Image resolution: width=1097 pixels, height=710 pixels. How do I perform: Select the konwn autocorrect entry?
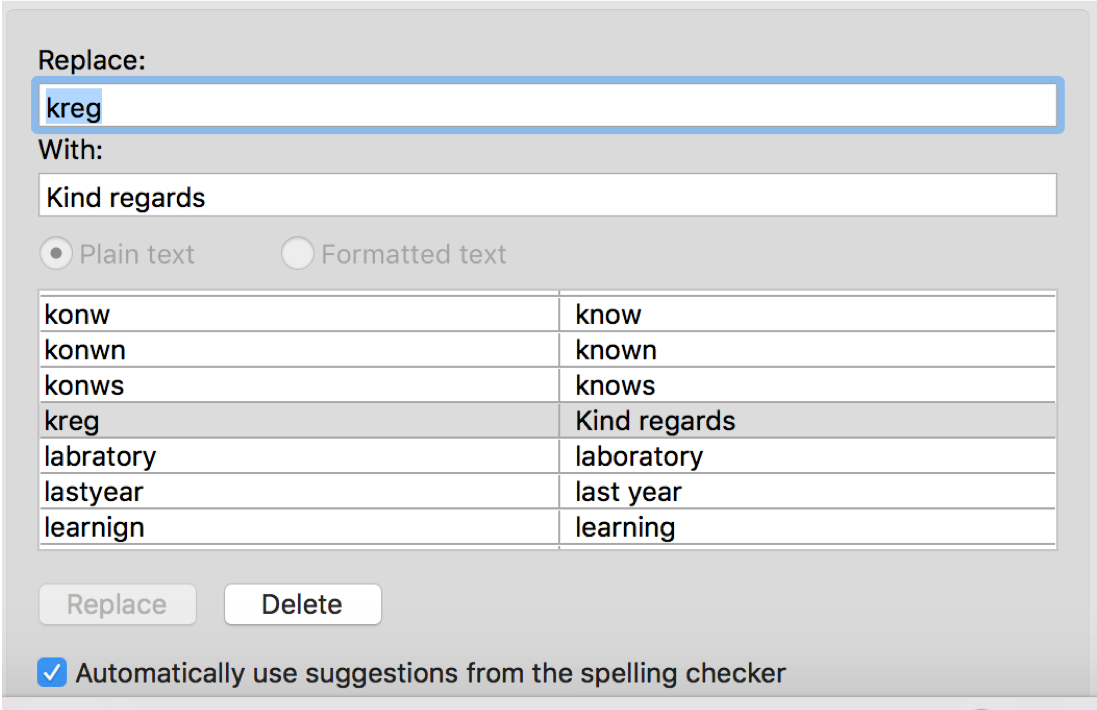(85, 350)
